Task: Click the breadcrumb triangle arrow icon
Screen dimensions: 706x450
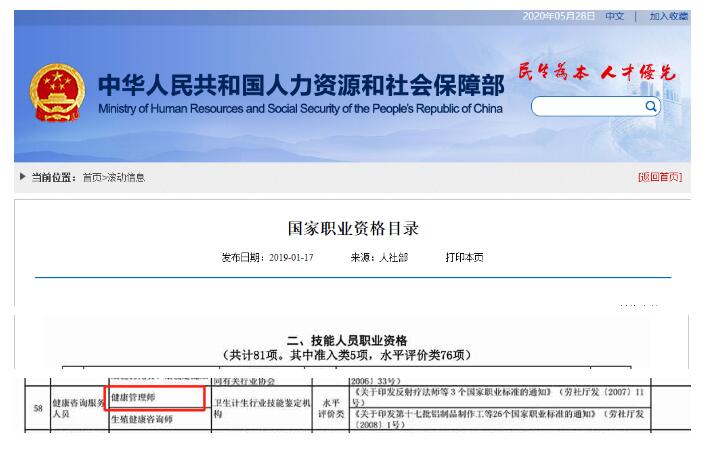Action: pyautogui.click(x=22, y=177)
